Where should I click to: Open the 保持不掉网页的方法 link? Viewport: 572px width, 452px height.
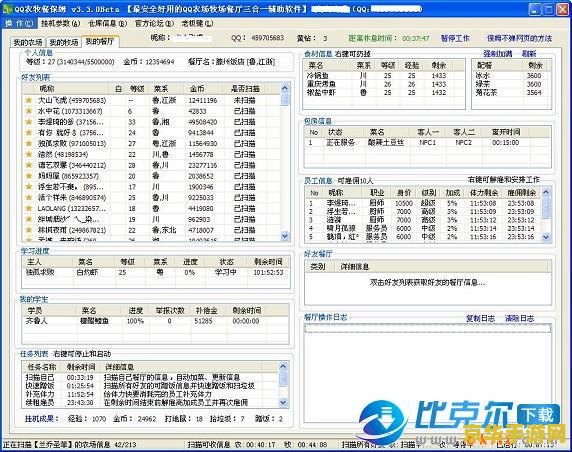pos(519,38)
